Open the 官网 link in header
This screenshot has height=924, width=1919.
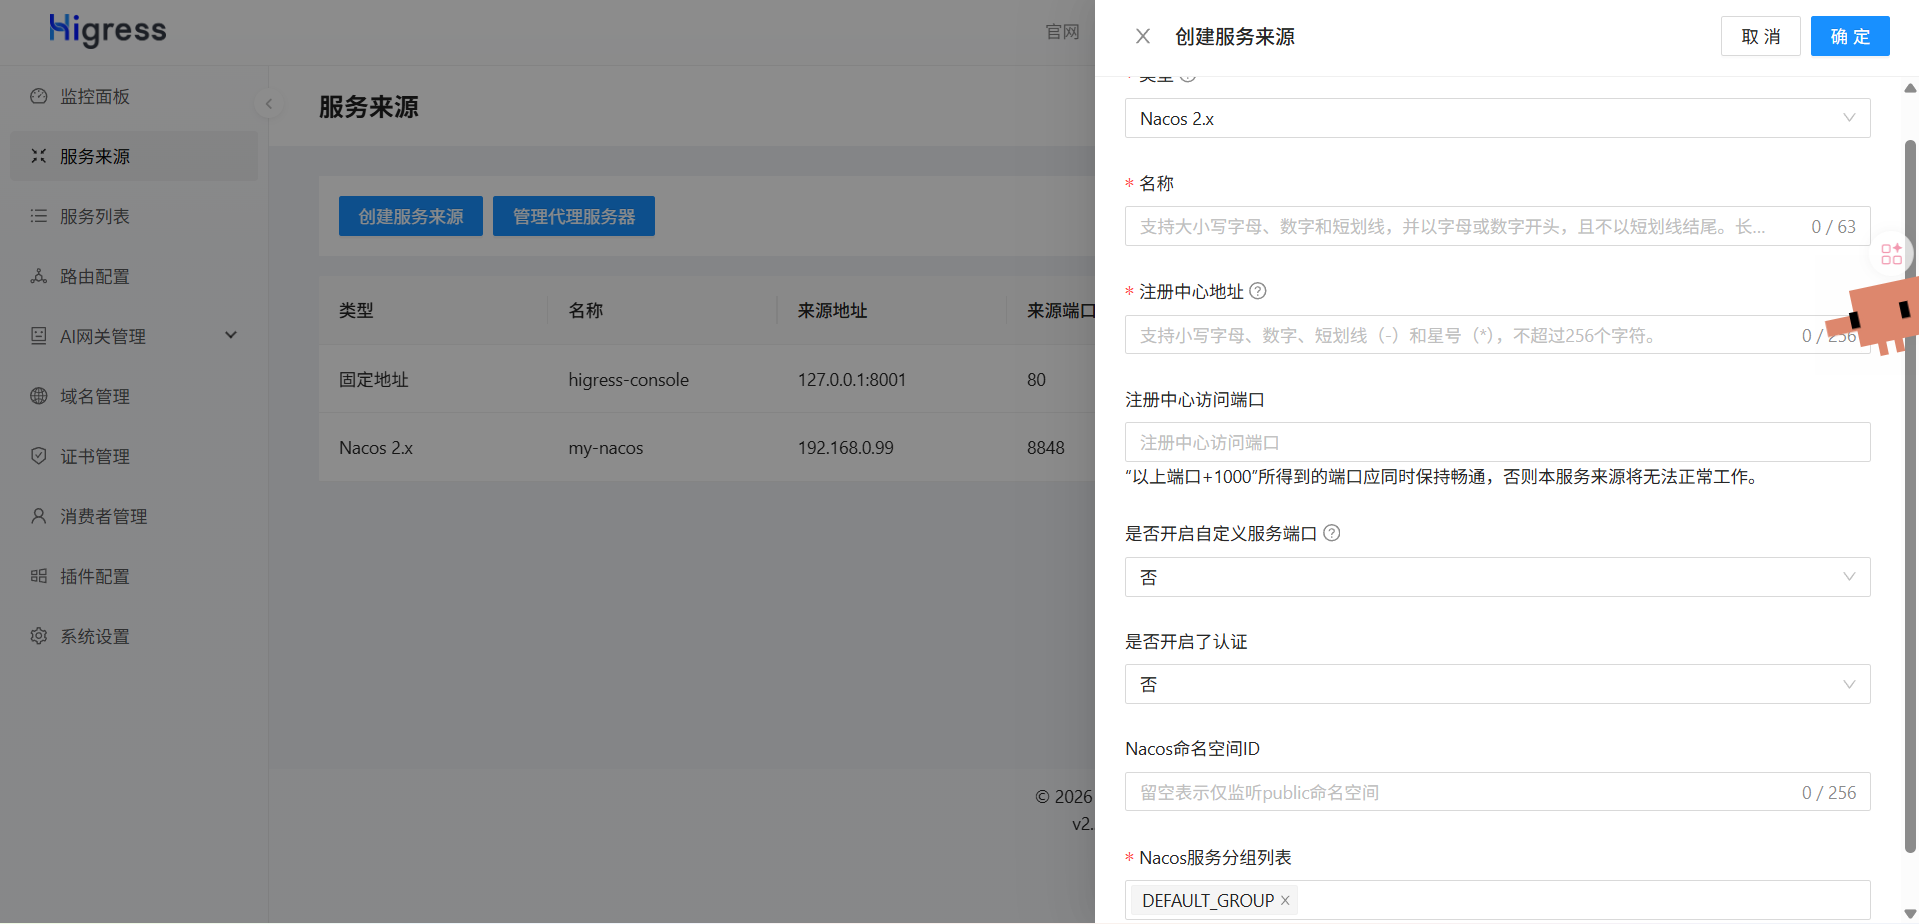click(1062, 32)
